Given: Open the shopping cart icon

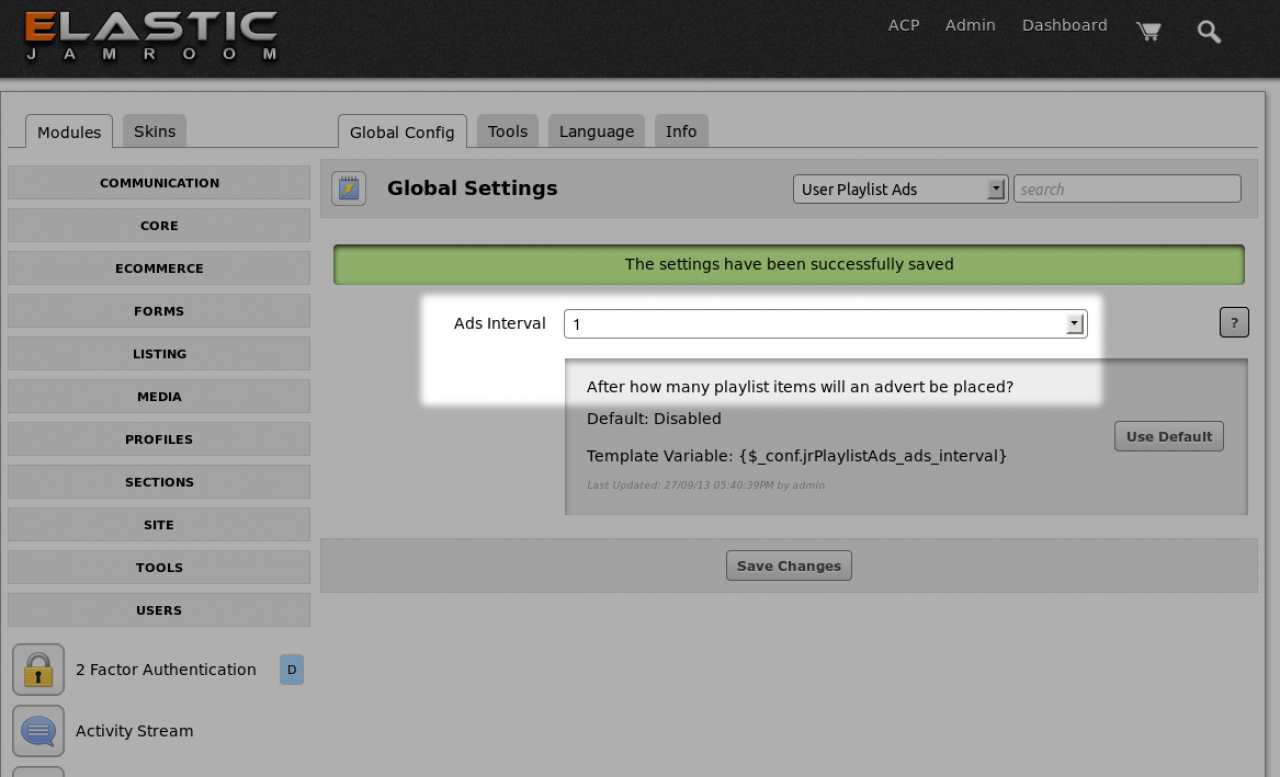Looking at the screenshot, I should [1148, 31].
